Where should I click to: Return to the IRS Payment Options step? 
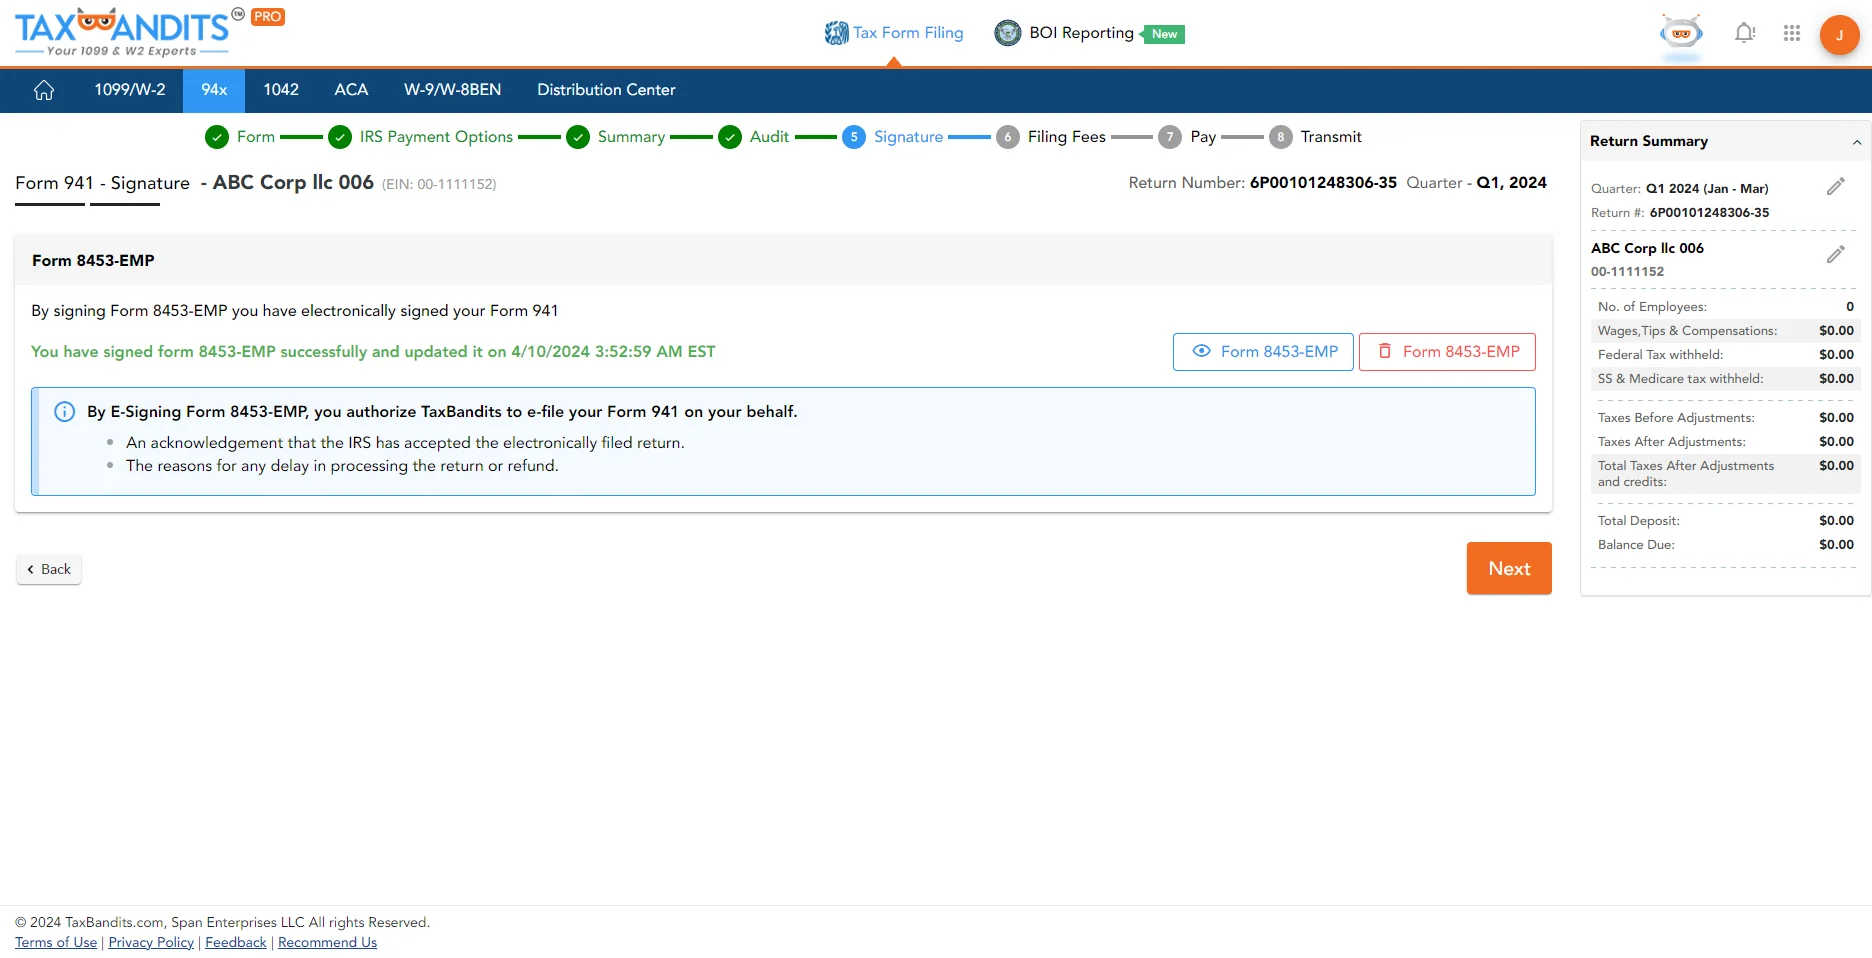click(435, 137)
